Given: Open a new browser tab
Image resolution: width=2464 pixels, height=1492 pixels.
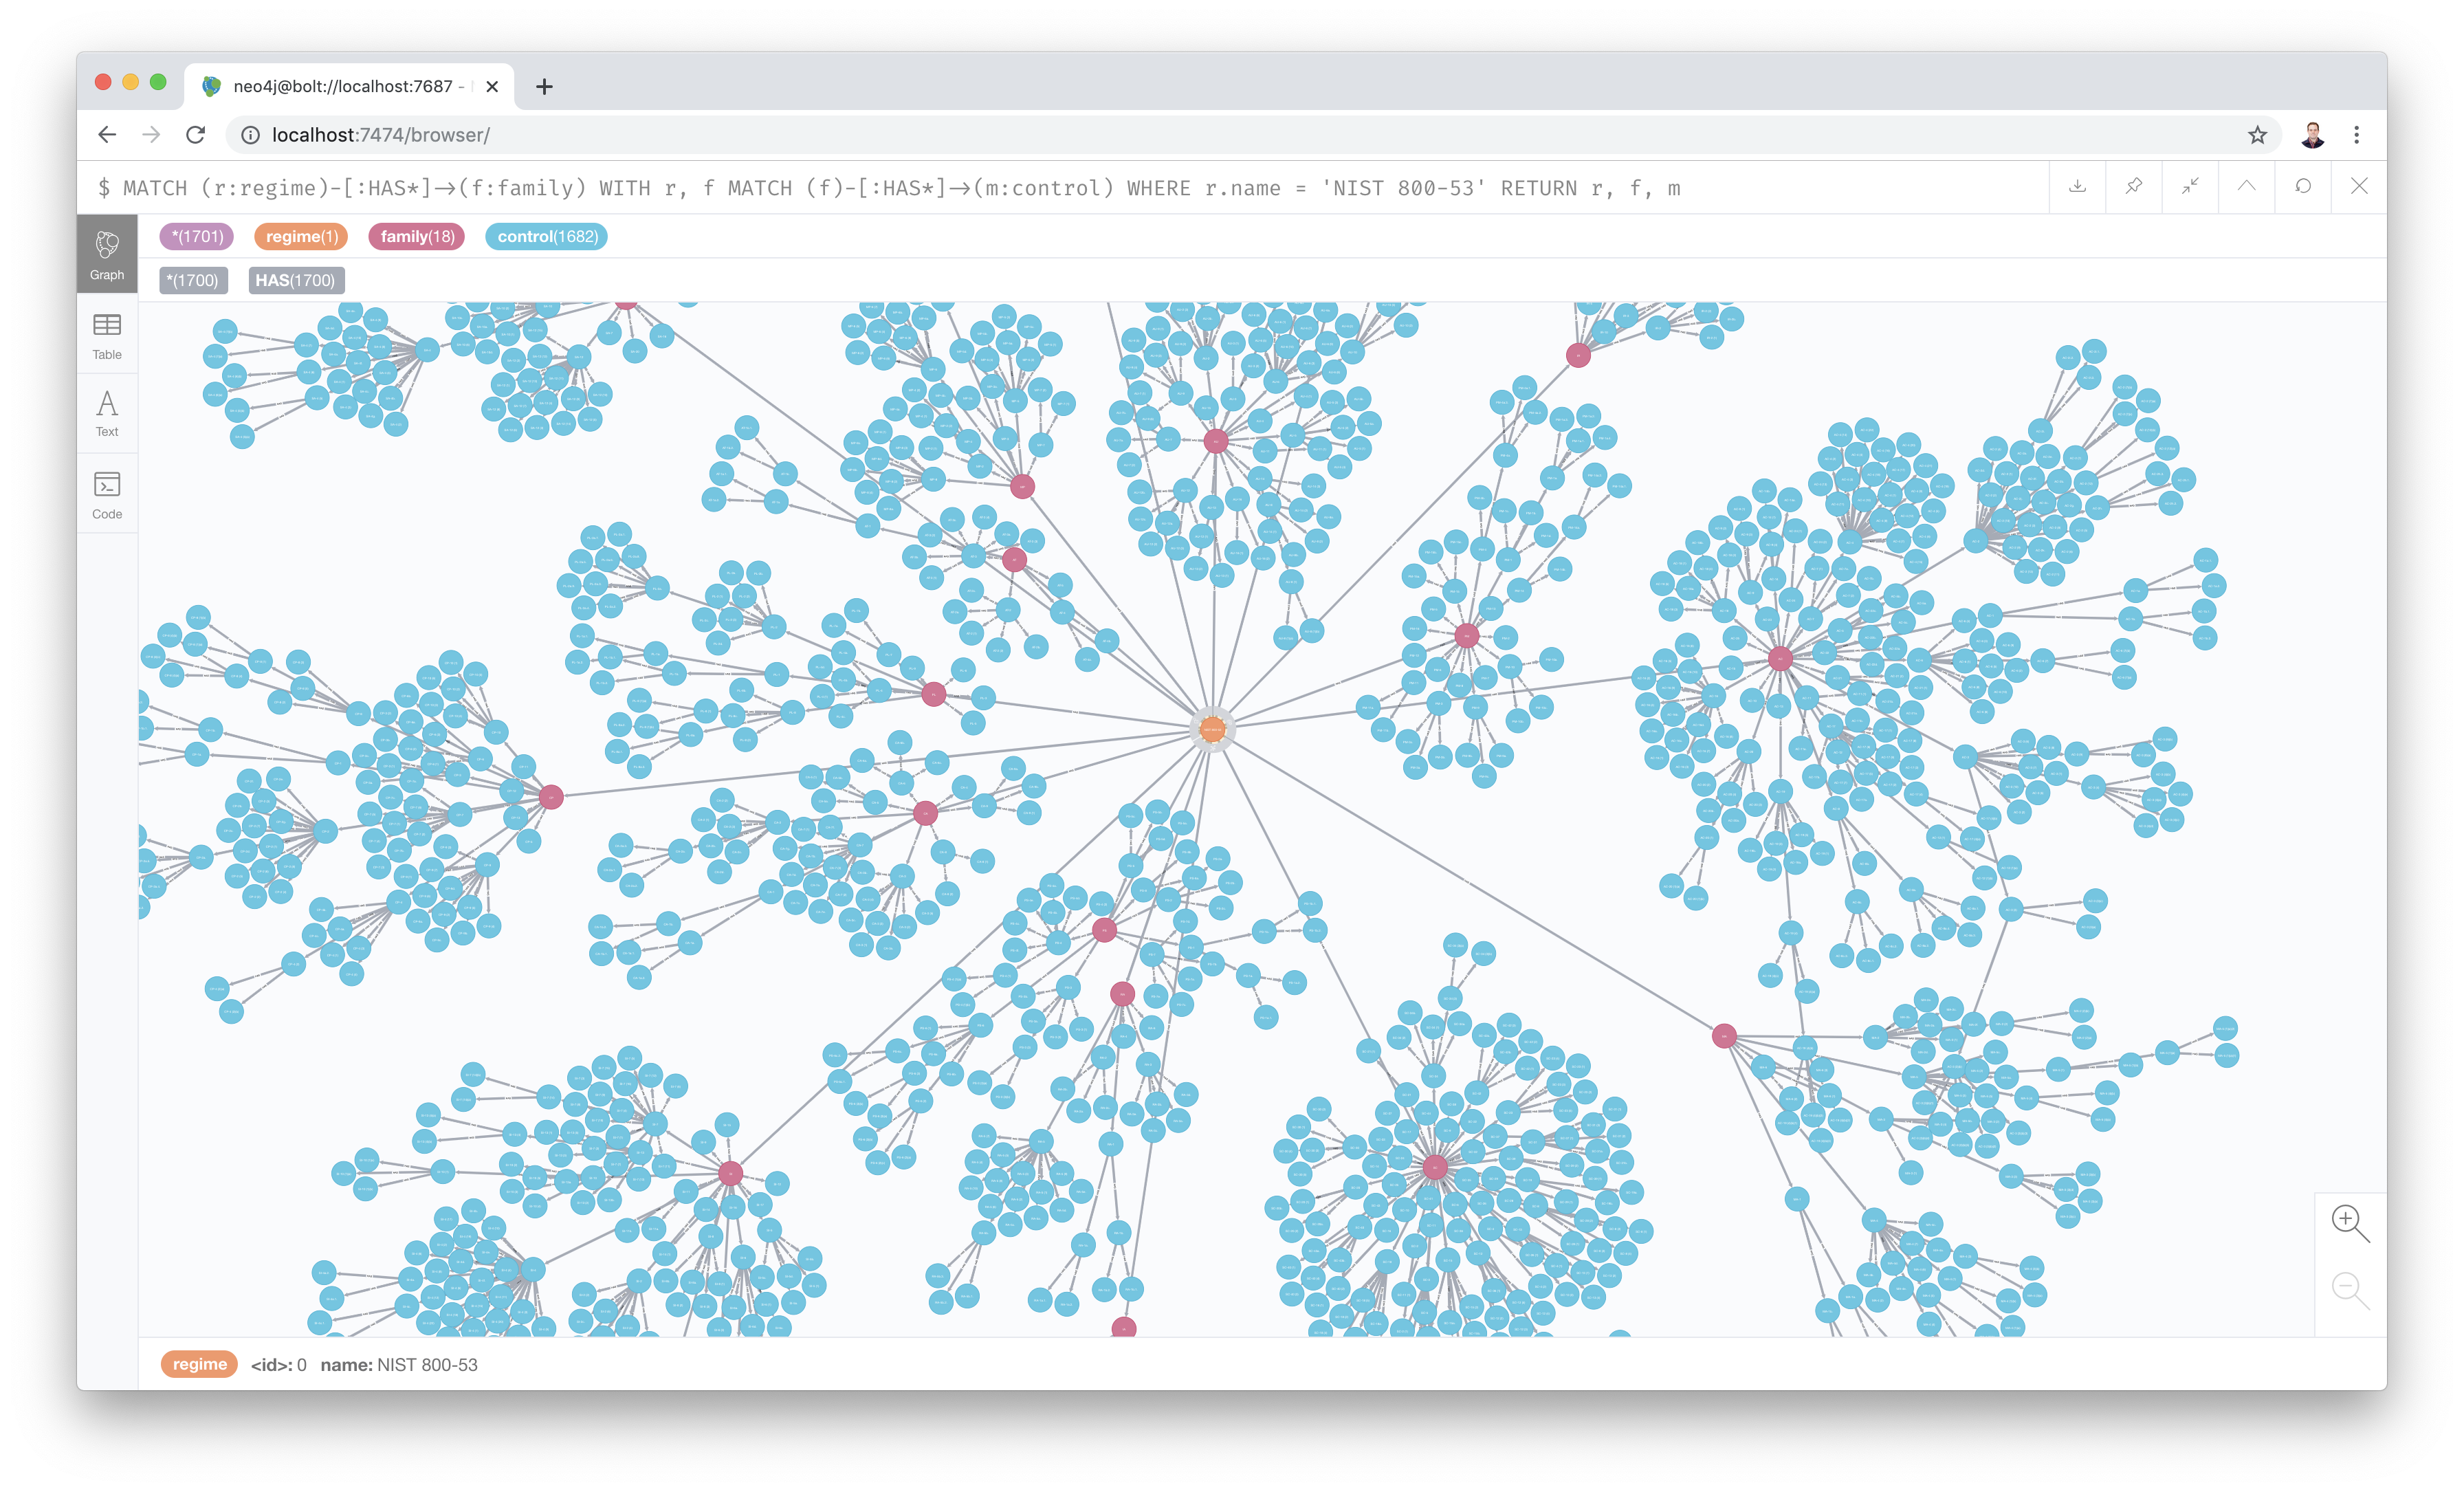Looking at the screenshot, I should click(x=544, y=87).
